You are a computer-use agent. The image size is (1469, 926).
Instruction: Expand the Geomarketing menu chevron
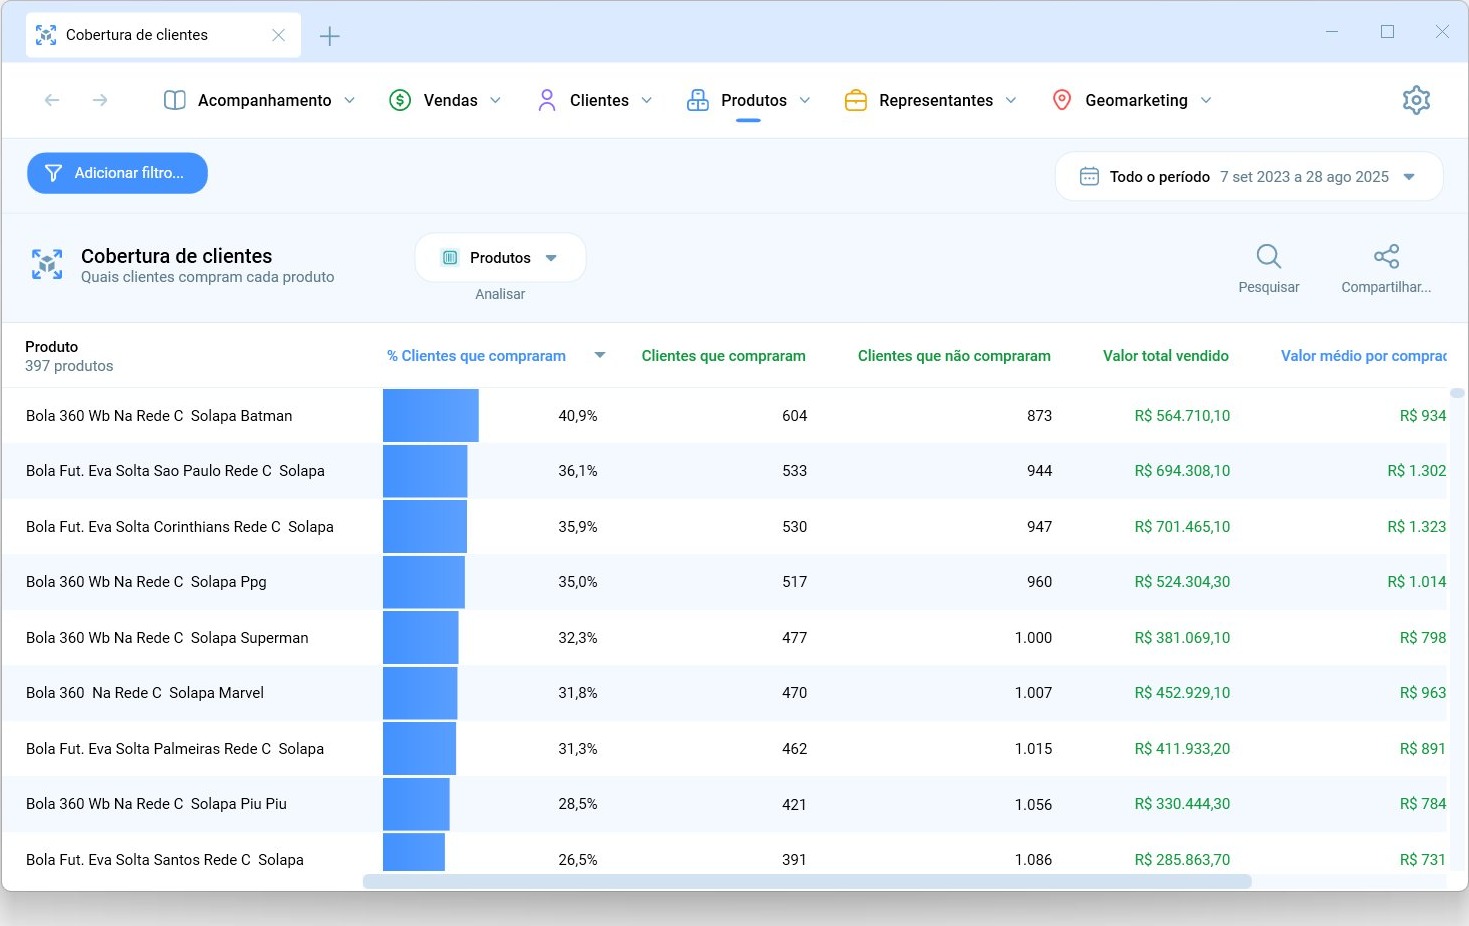pos(1205,100)
